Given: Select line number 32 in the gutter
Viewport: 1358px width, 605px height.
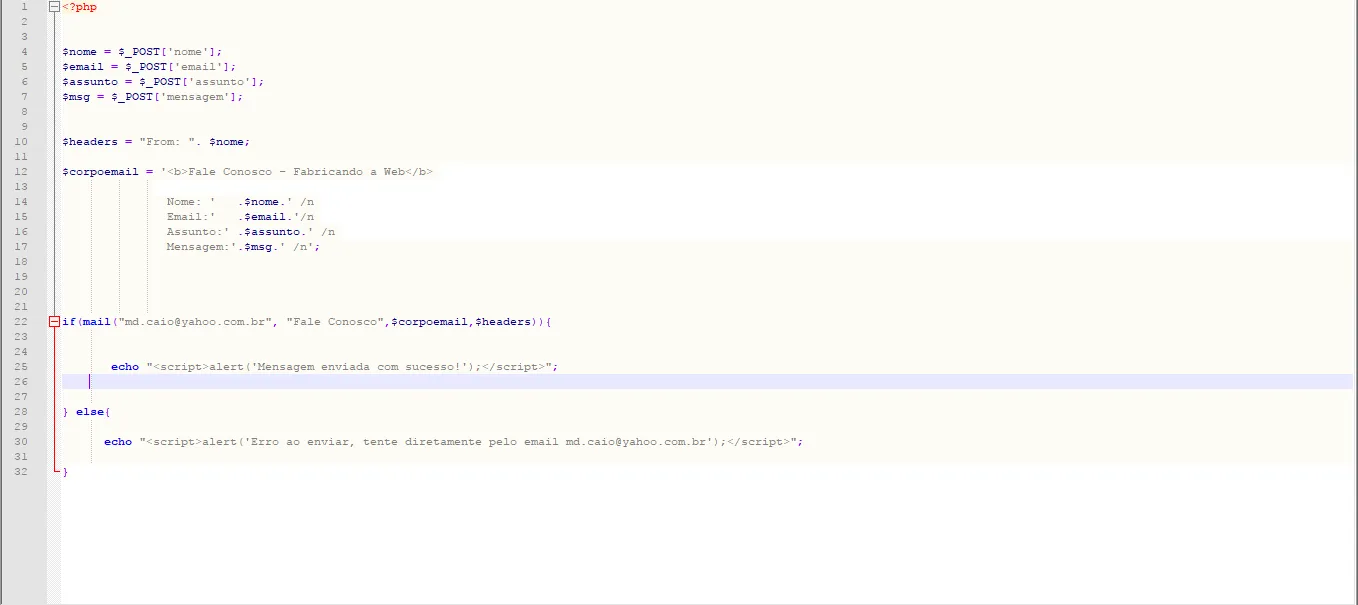Looking at the screenshot, I should point(22,472).
